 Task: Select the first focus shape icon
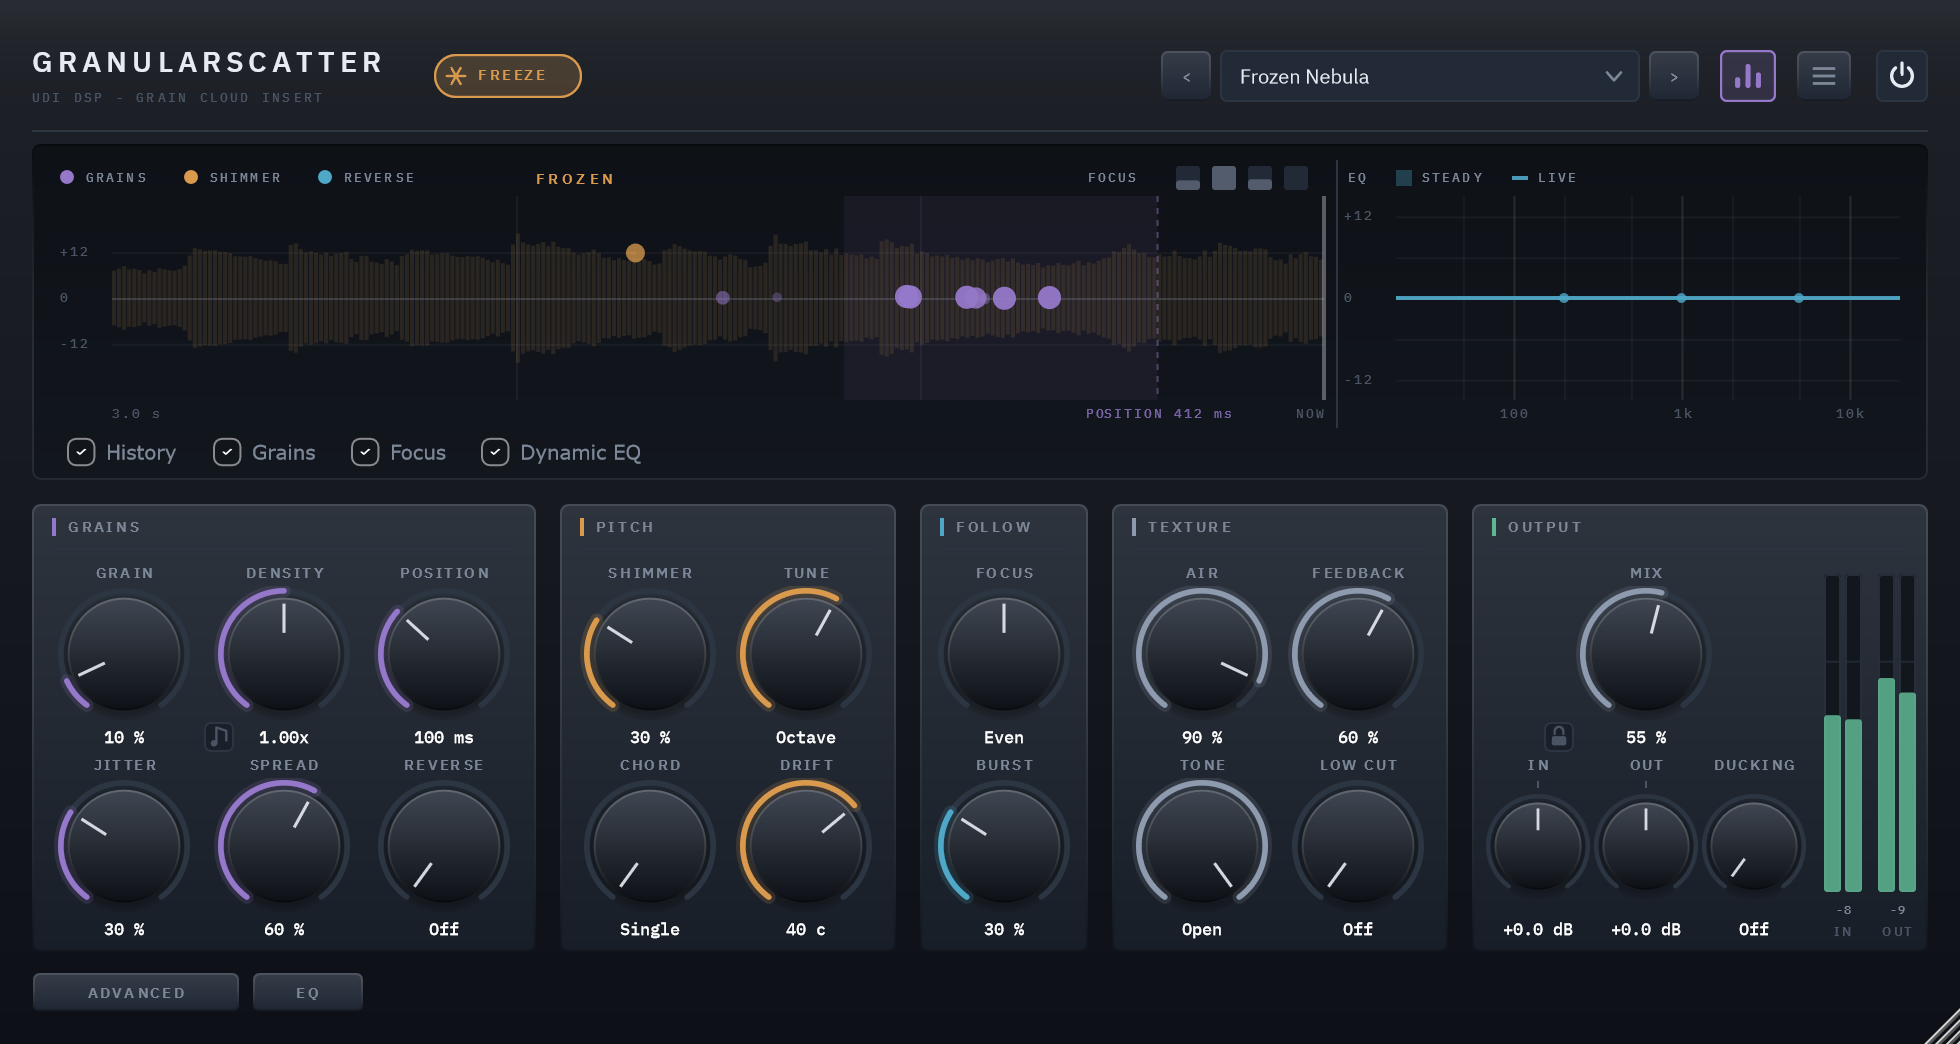(1187, 178)
